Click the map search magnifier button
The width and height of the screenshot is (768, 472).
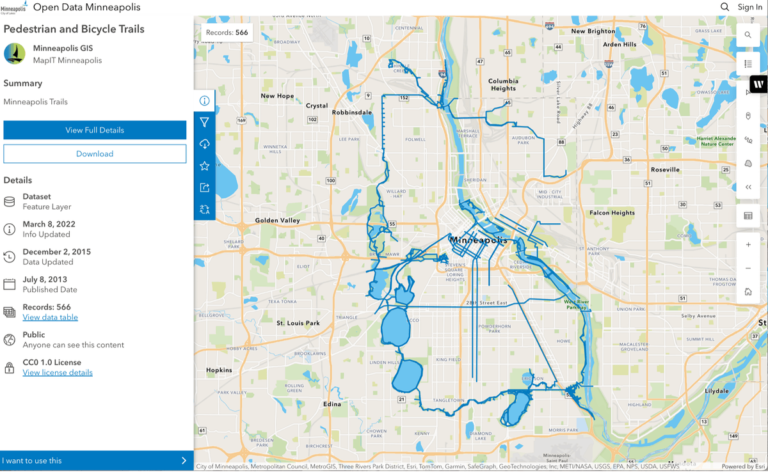point(748,35)
